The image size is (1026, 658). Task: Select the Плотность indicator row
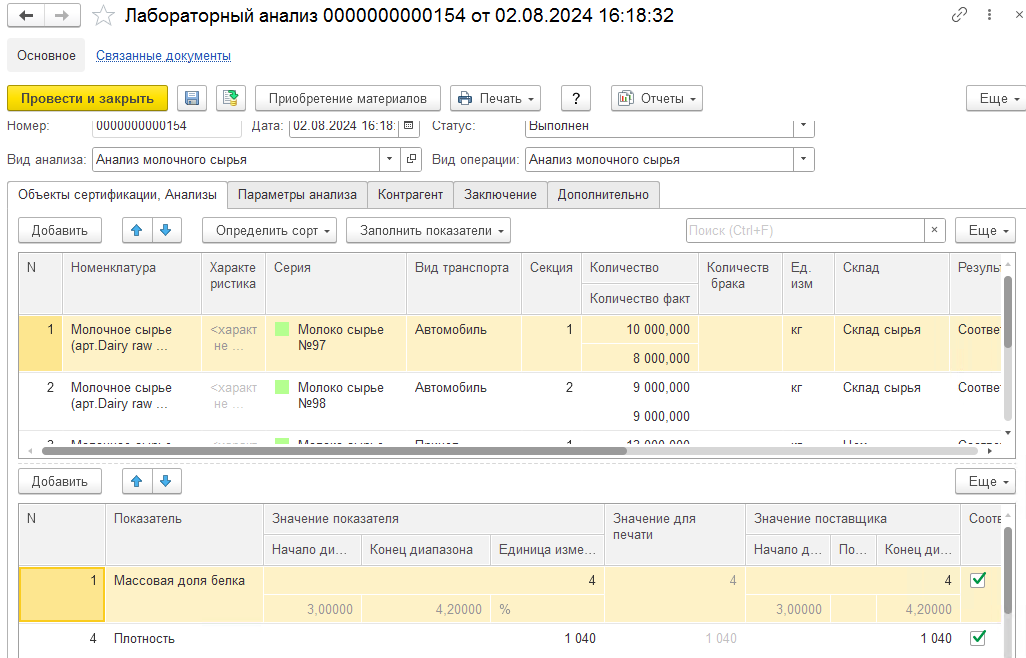(x=509, y=638)
